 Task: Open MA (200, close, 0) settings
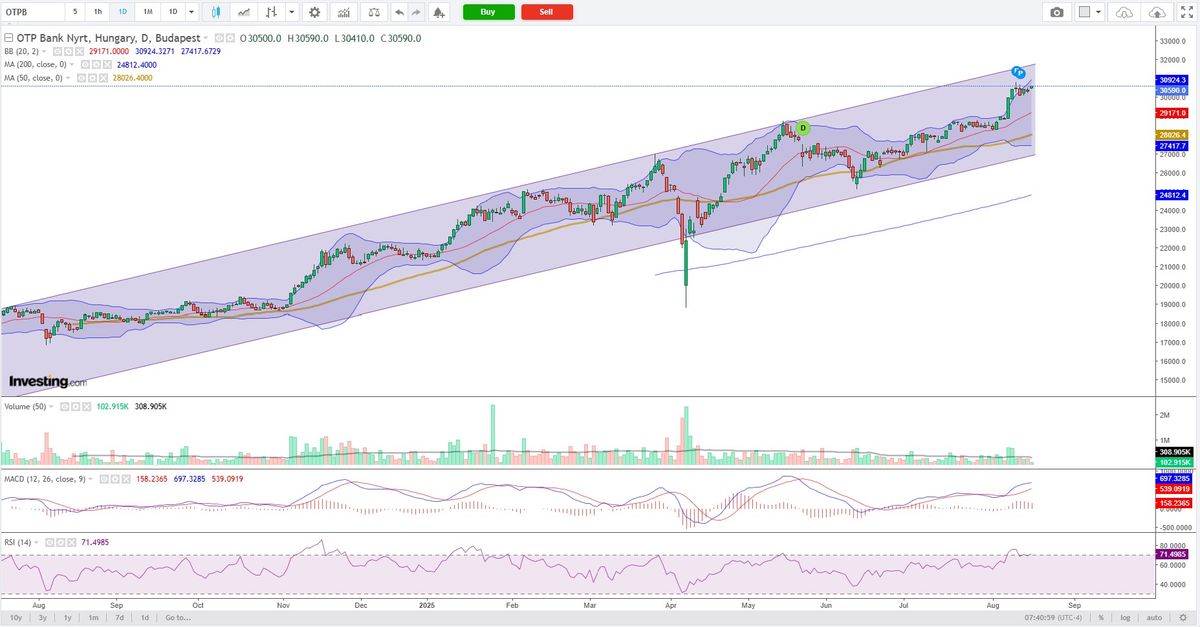coord(95,64)
